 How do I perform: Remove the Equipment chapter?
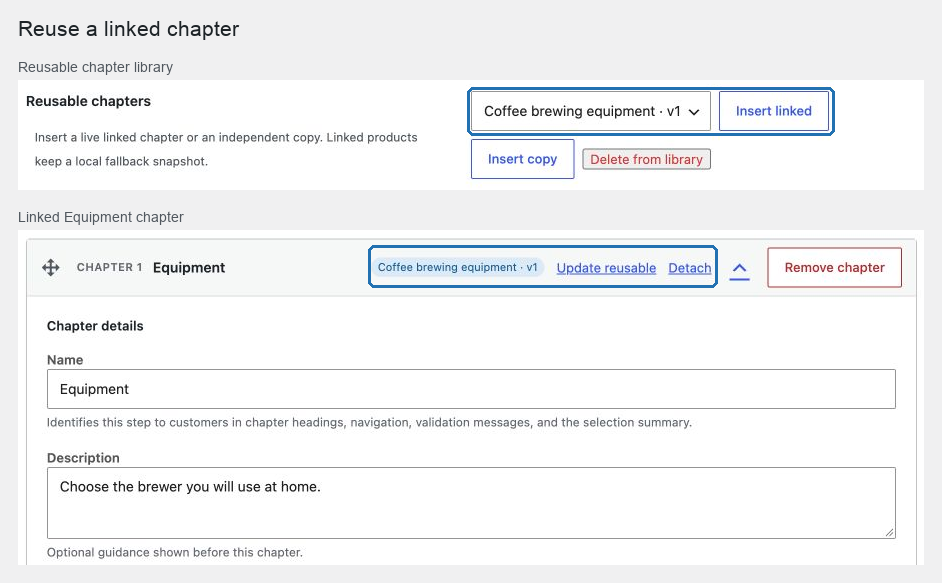point(834,267)
